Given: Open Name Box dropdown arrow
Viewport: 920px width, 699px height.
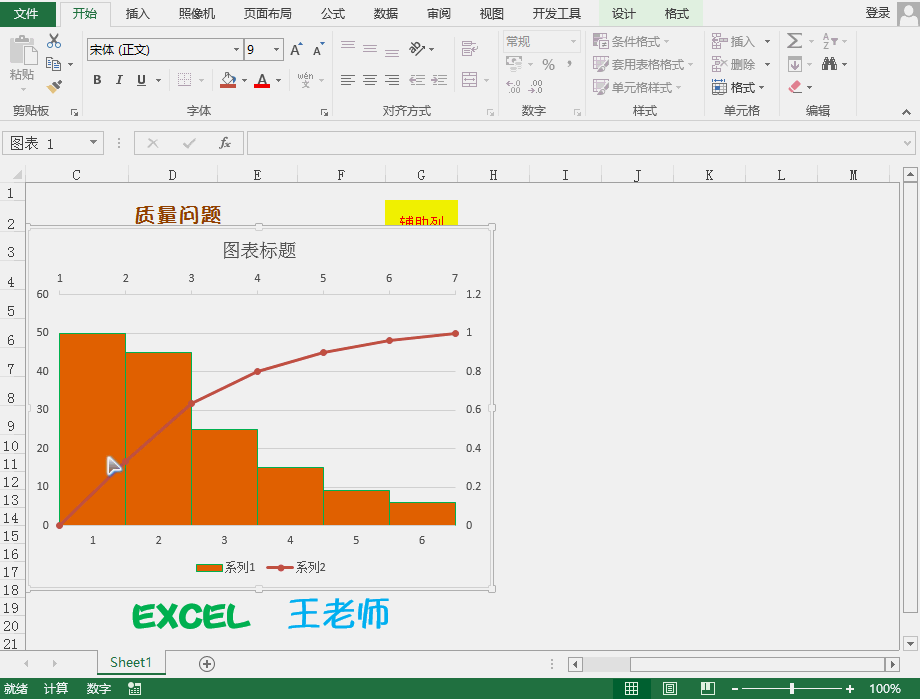Looking at the screenshot, I should click(93, 143).
